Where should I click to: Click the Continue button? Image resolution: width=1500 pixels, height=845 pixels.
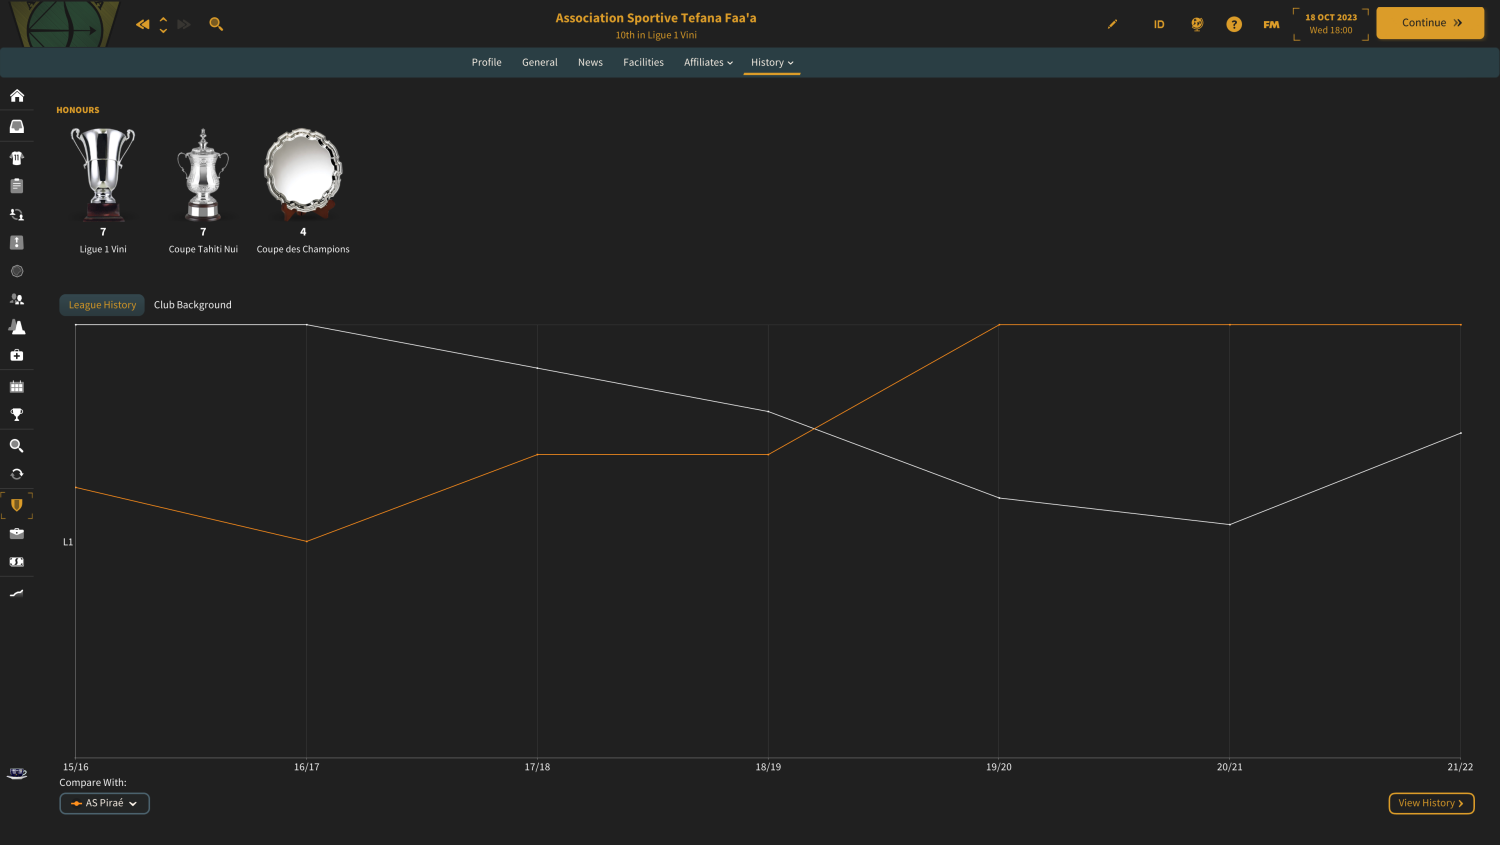coord(1430,23)
